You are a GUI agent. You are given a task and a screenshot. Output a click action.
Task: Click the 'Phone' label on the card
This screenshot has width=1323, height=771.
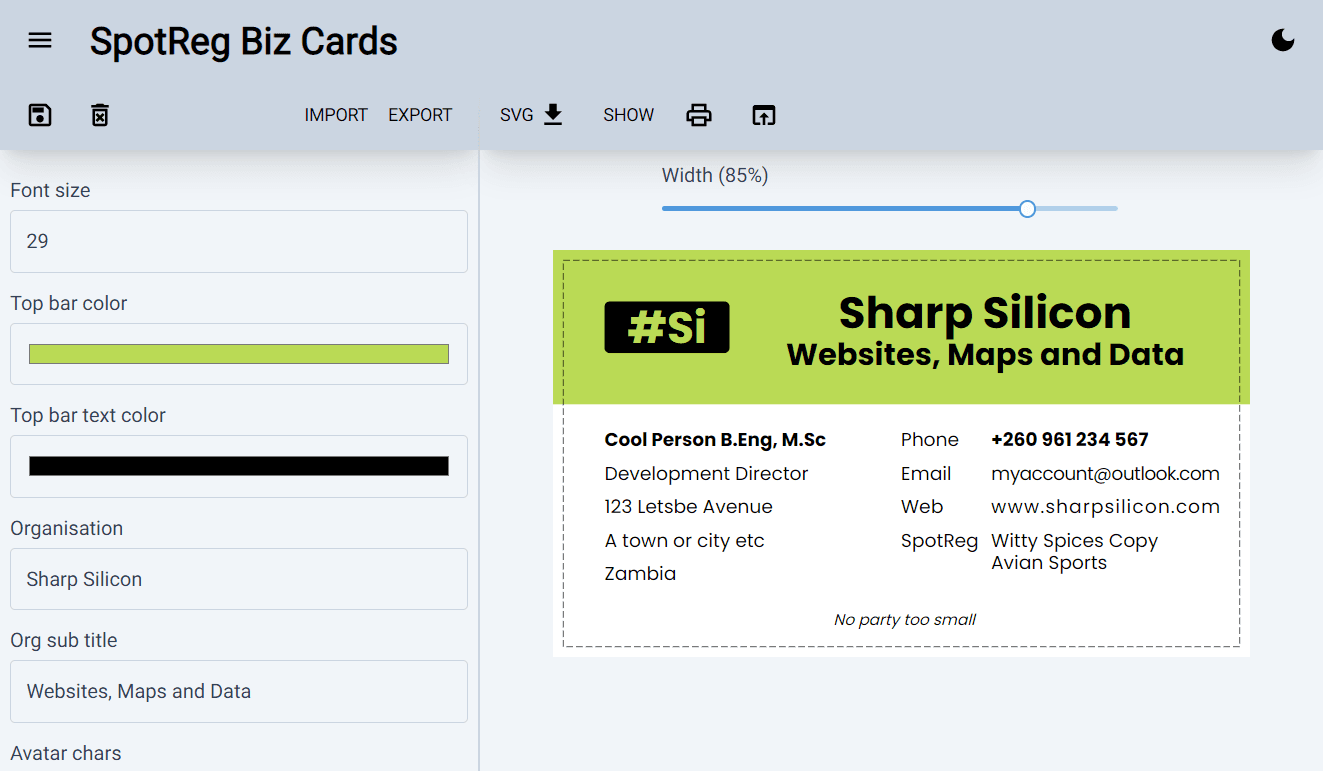coord(929,439)
